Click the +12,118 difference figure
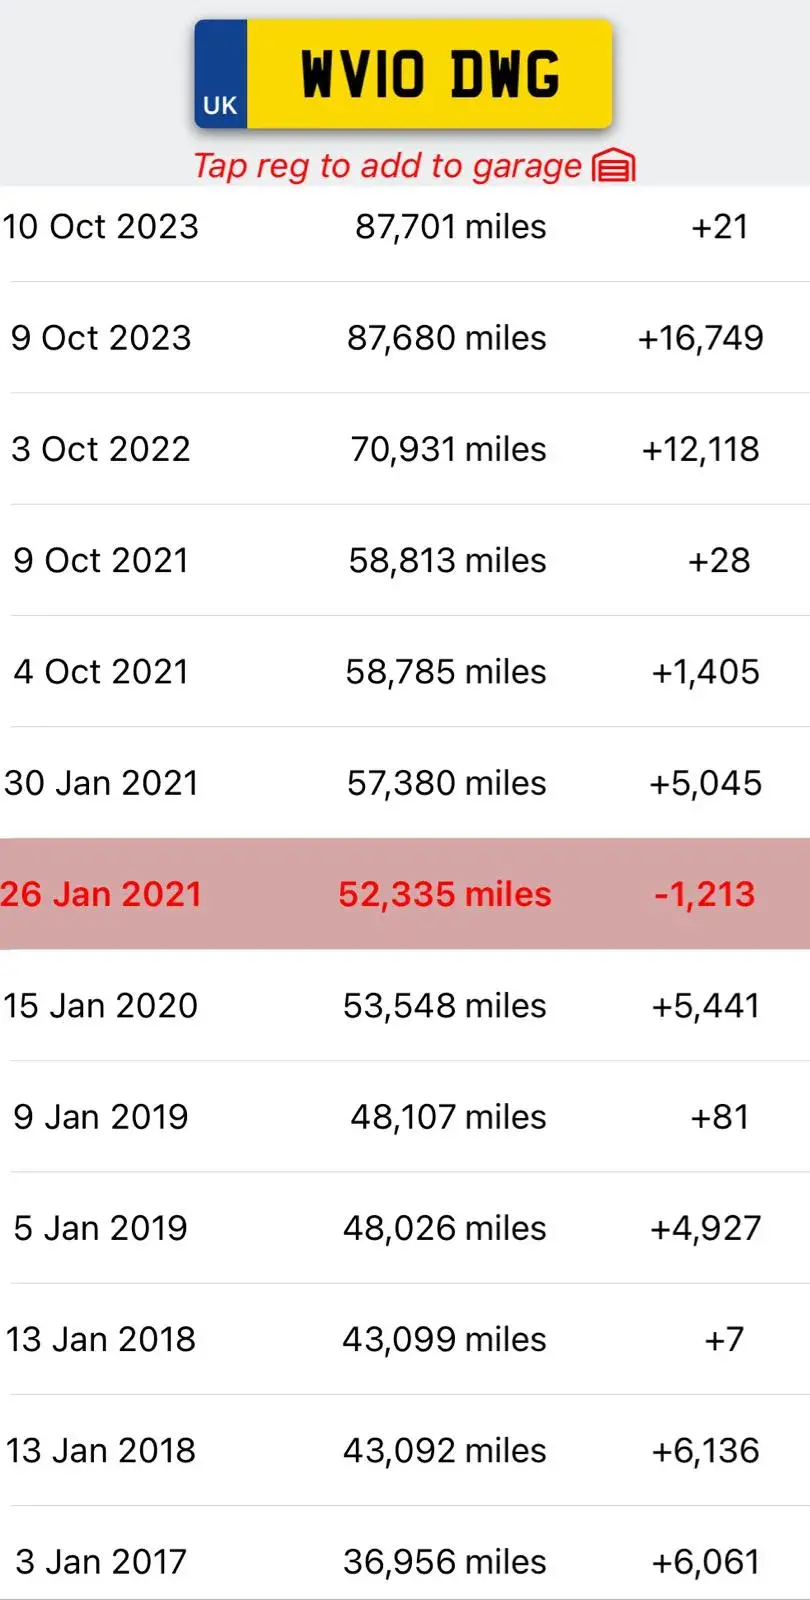 (x=701, y=449)
